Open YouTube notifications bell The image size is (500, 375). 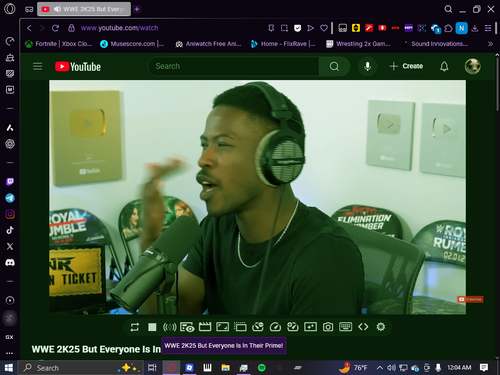click(444, 66)
